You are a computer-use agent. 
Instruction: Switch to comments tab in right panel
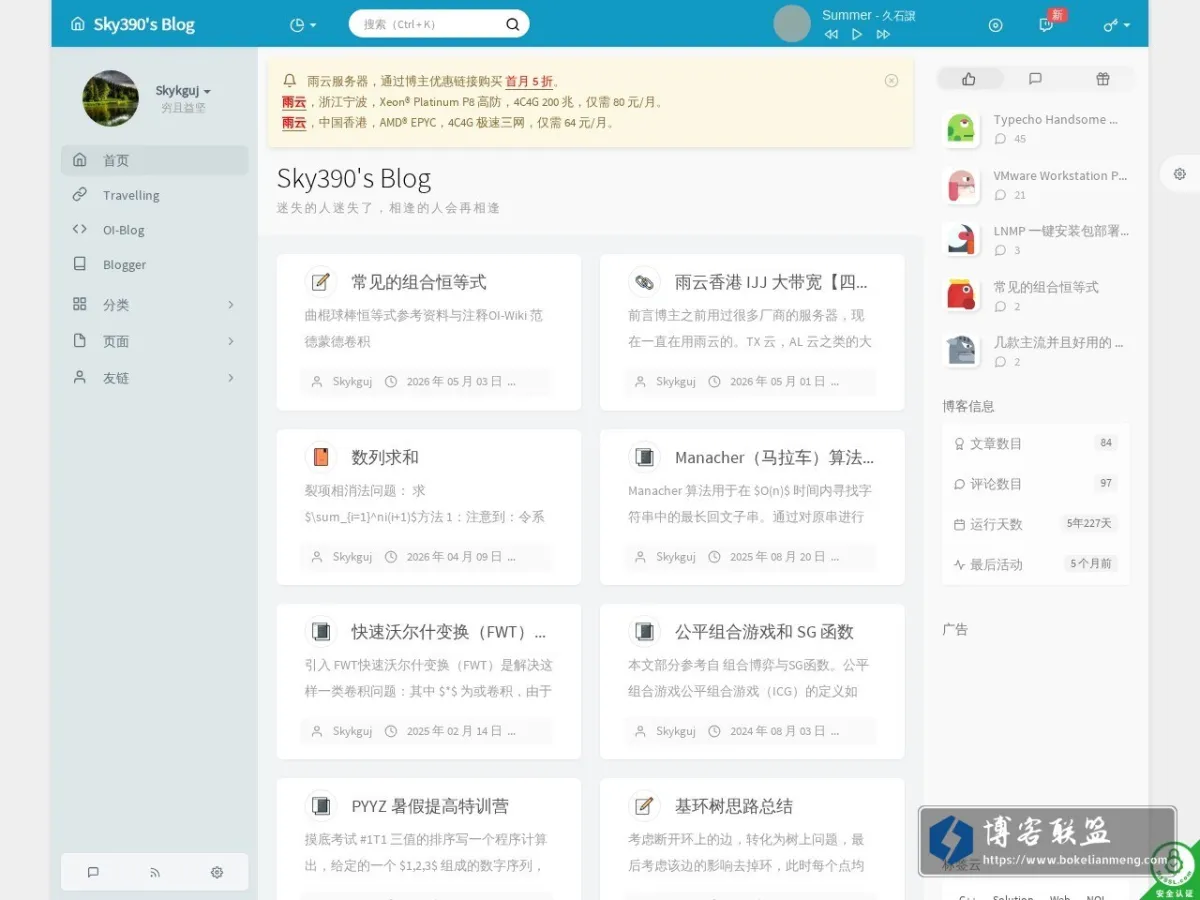click(1035, 79)
